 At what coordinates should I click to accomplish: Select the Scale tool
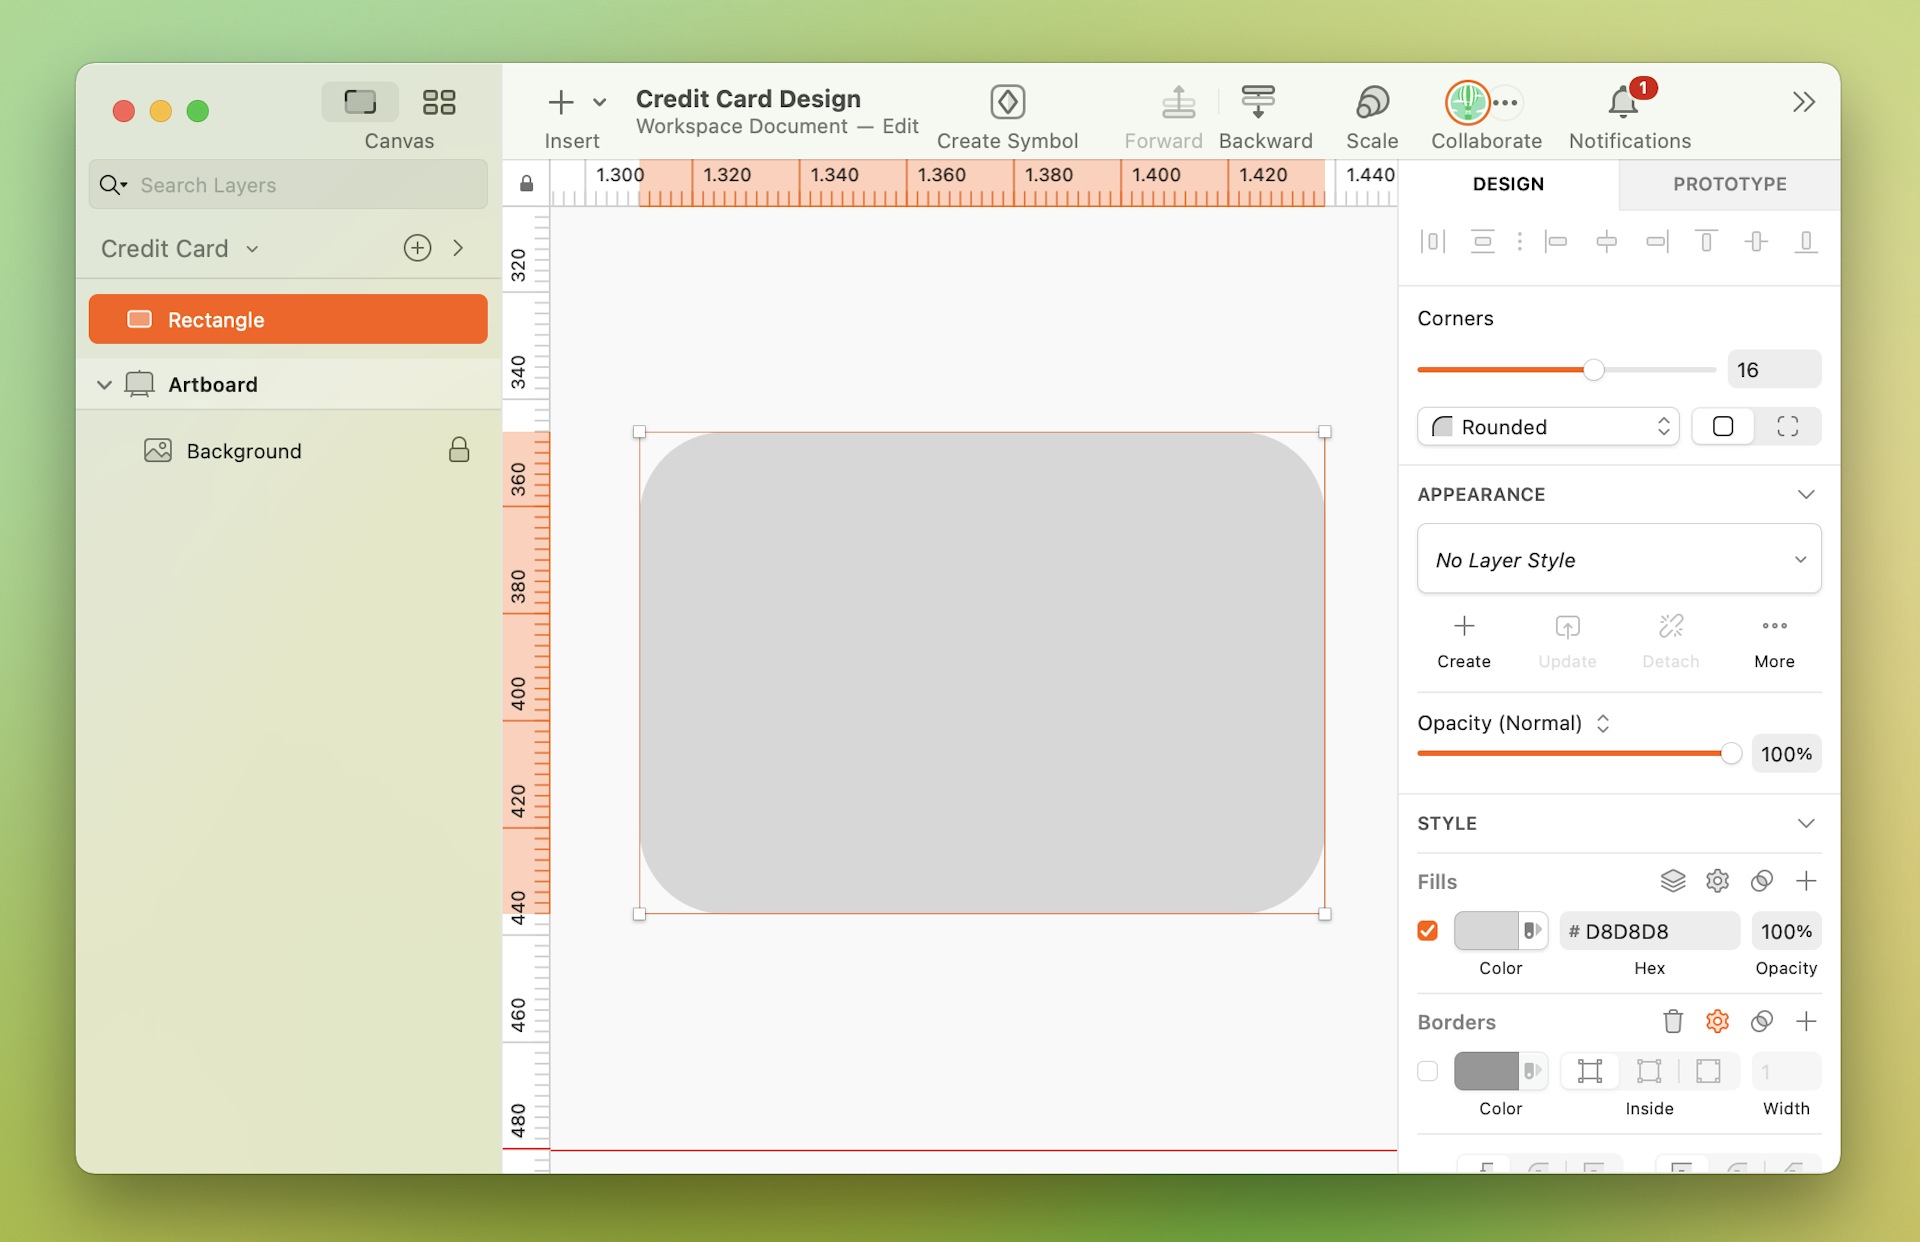pyautogui.click(x=1371, y=102)
